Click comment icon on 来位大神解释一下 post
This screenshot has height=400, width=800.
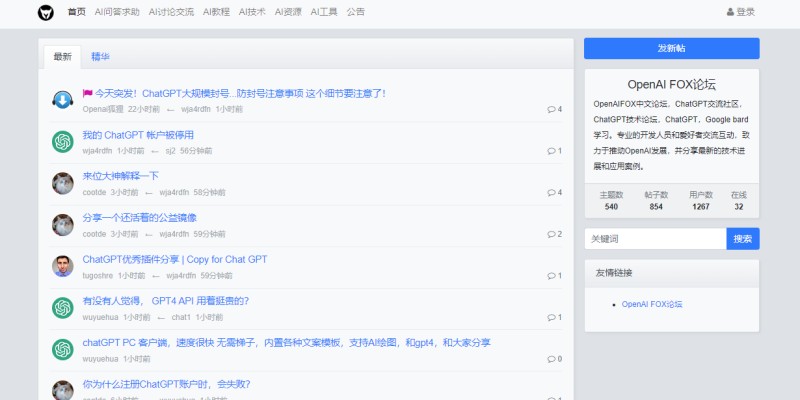coord(551,192)
